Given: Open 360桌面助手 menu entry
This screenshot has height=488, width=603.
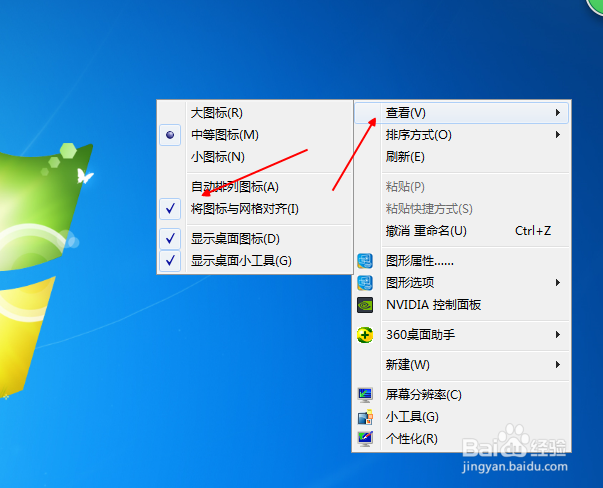Looking at the screenshot, I should click(x=461, y=335).
